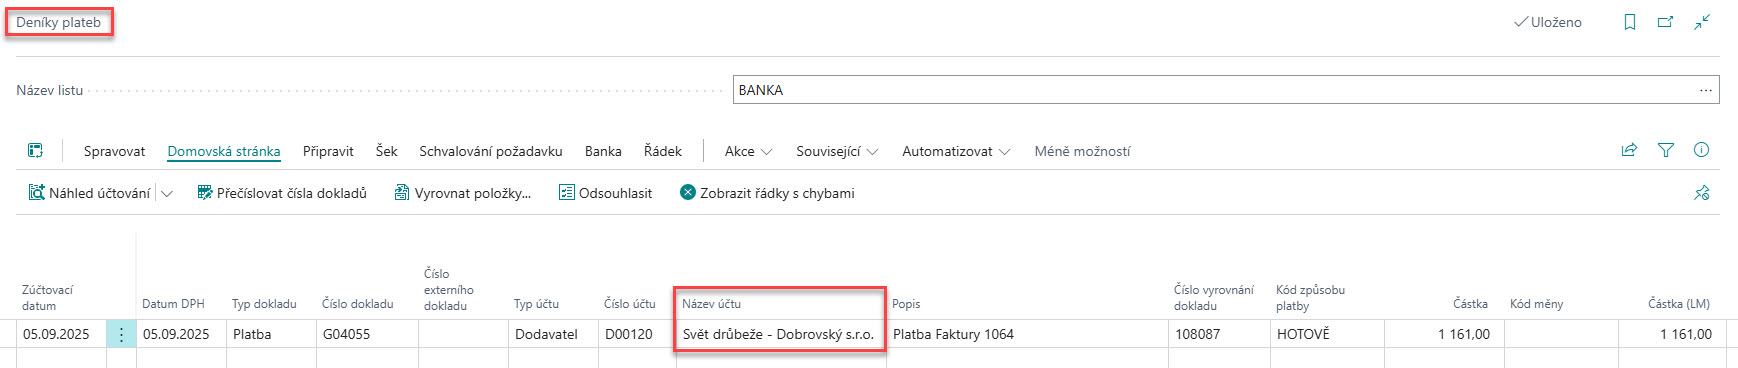Click the share icon in action bar
This screenshot has width=1738, height=368.
pos(1629,150)
